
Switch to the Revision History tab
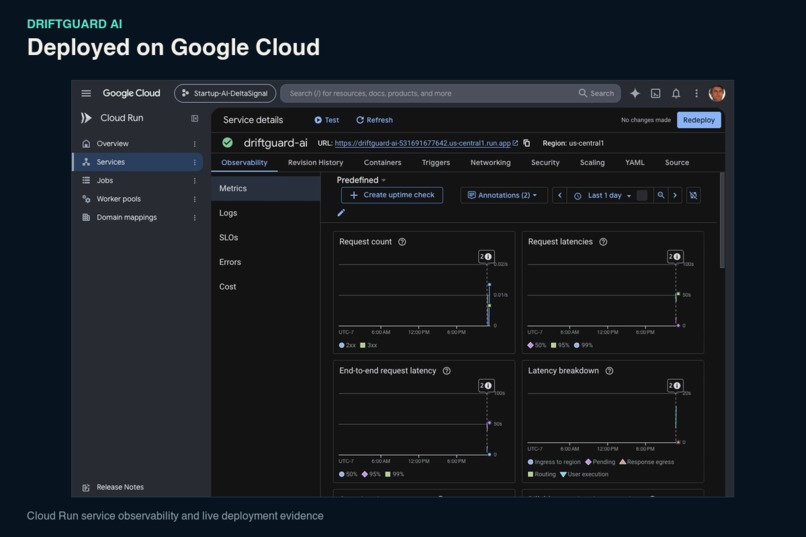tap(315, 162)
